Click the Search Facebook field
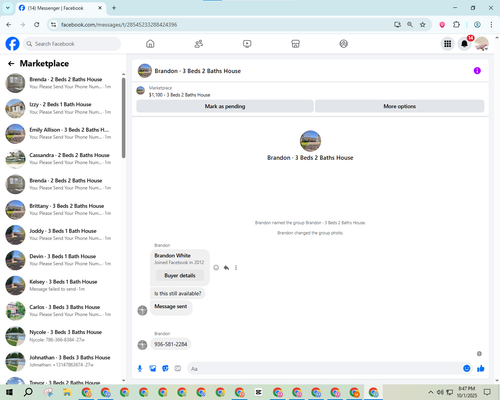500x400 pixels. [x=72, y=44]
